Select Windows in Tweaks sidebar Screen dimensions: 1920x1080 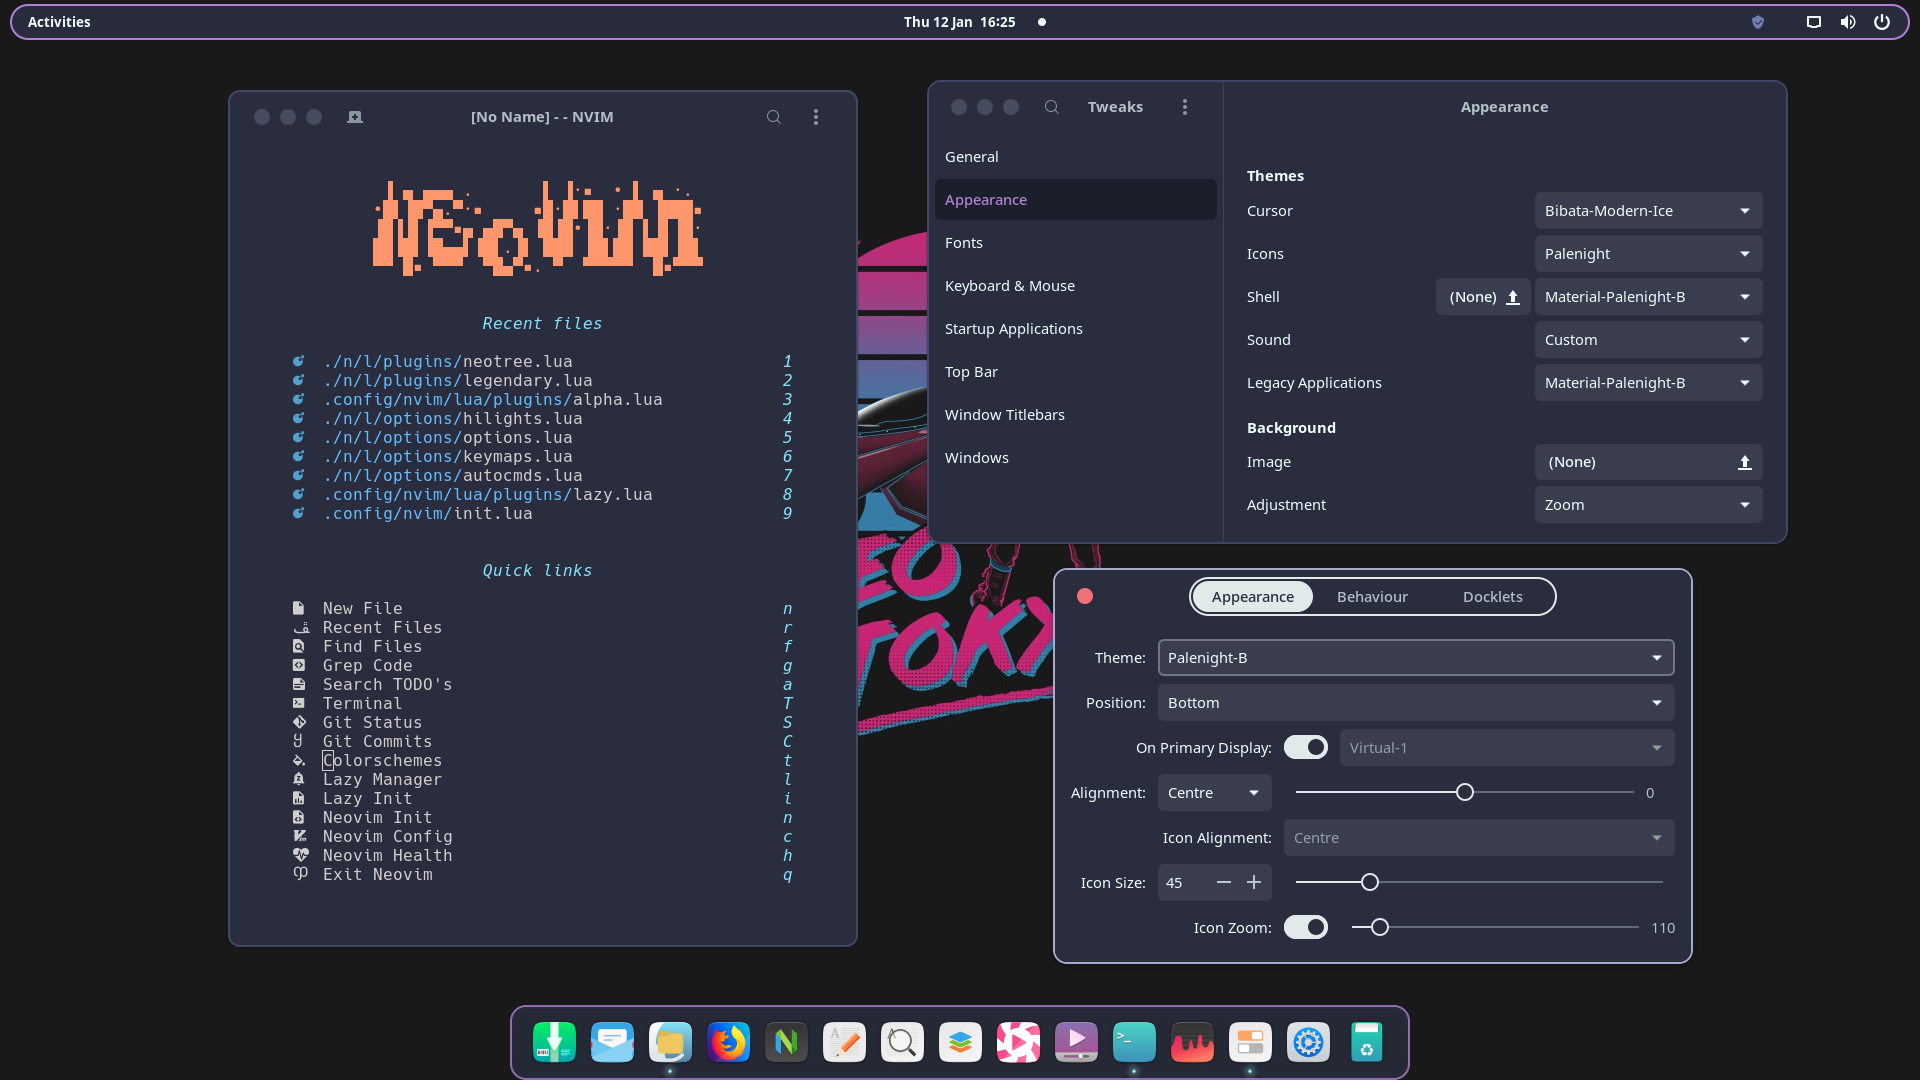(x=1075, y=458)
